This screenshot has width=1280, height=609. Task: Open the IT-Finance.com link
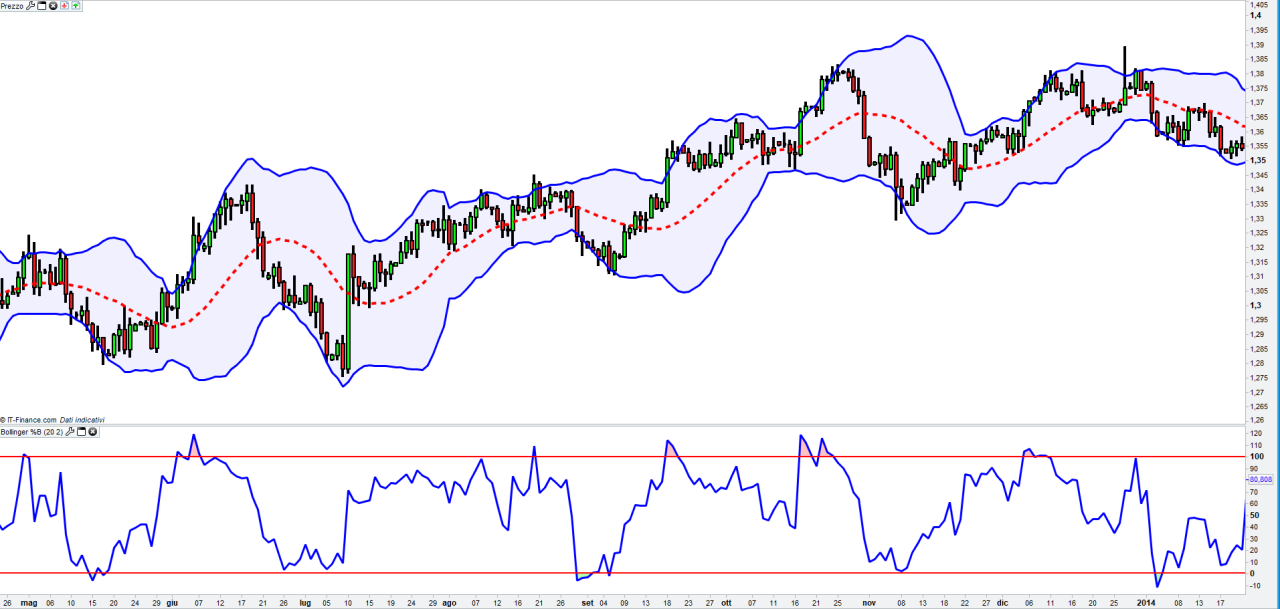[x=28, y=420]
